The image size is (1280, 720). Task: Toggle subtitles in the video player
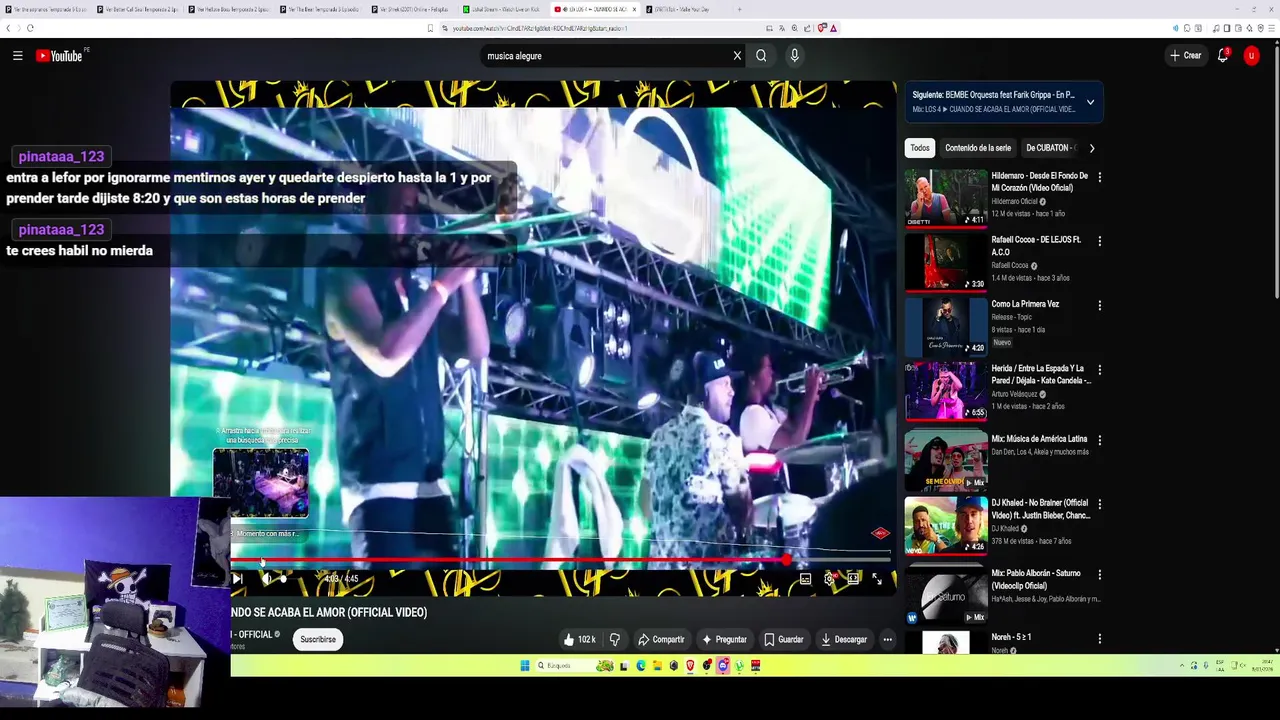pyautogui.click(x=805, y=578)
